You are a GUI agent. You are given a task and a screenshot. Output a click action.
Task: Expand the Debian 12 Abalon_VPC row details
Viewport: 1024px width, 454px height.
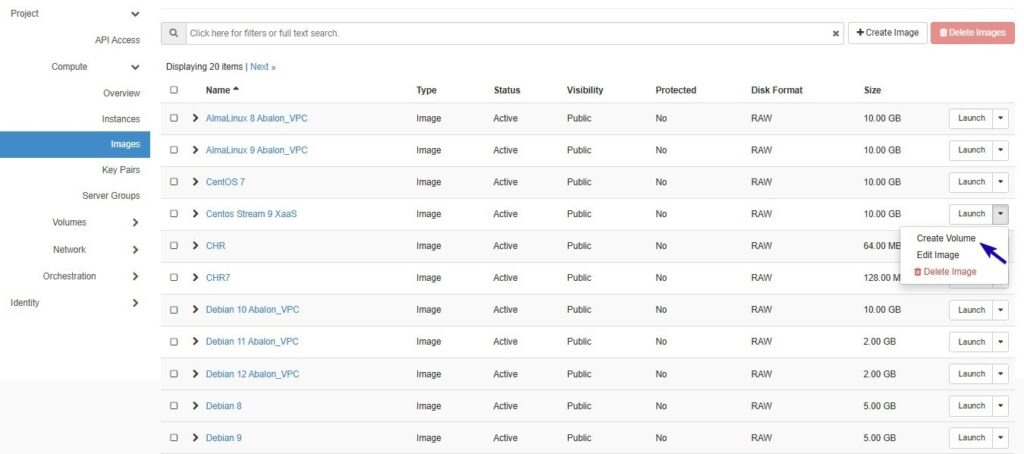[195, 374]
